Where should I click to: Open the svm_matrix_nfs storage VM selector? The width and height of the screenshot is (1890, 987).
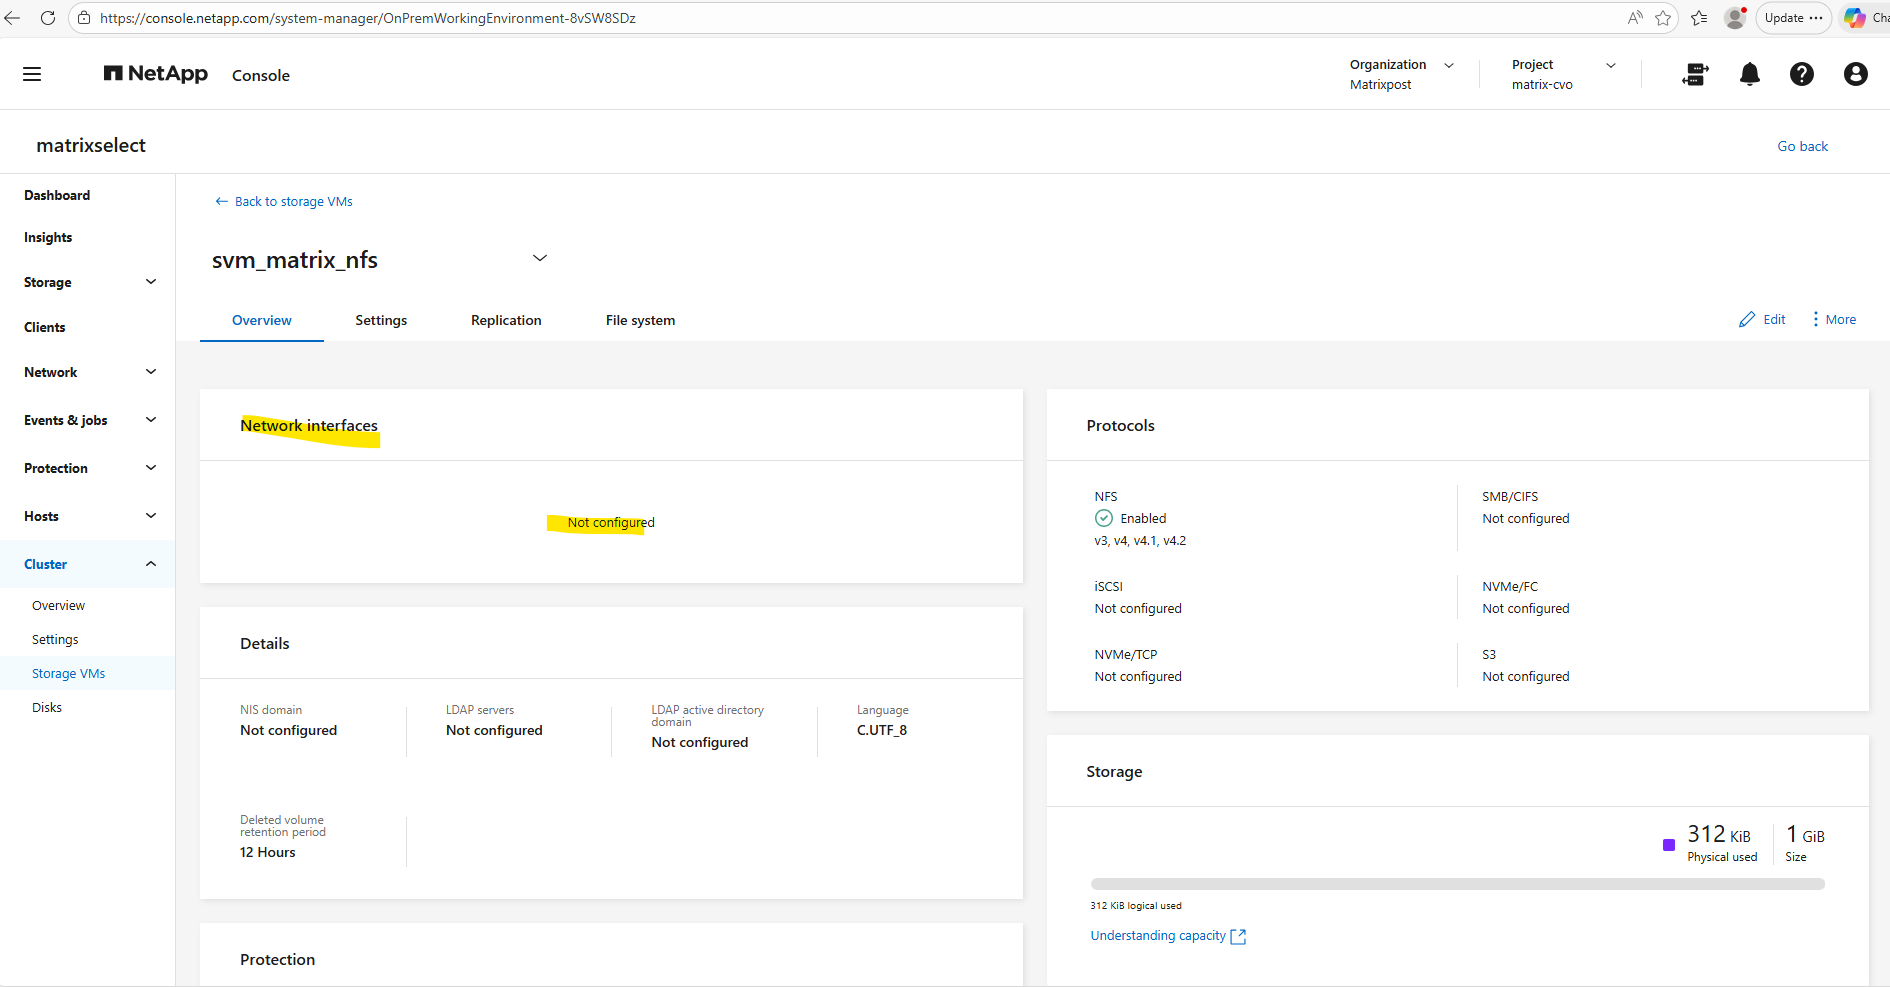540,259
